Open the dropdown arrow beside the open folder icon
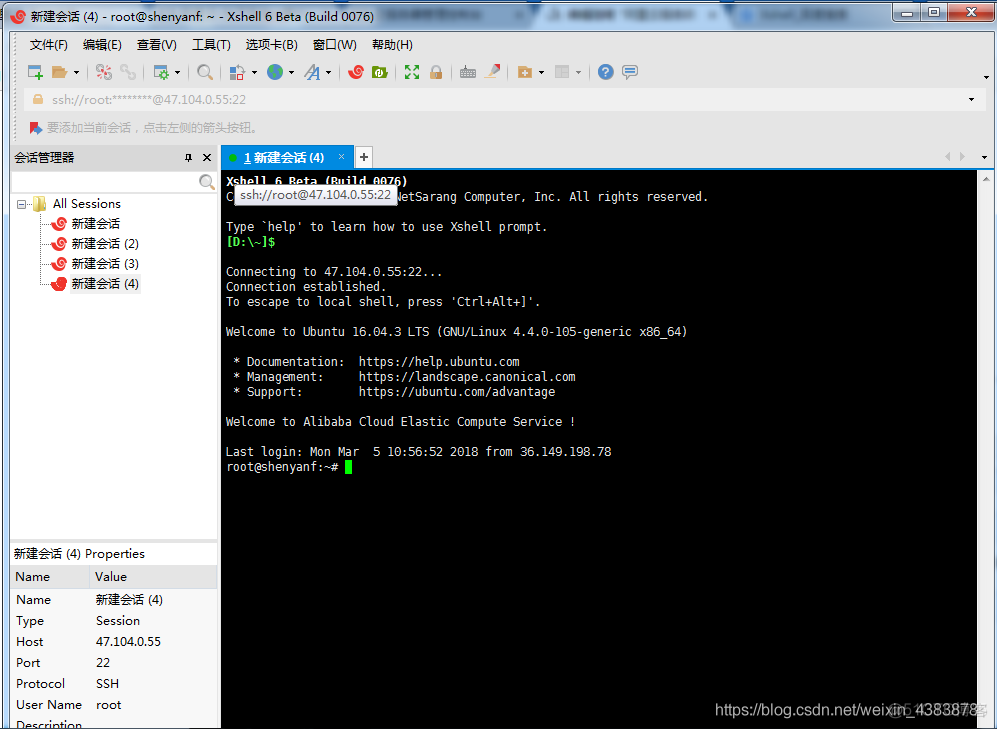Image resolution: width=997 pixels, height=729 pixels. (76, 72)
